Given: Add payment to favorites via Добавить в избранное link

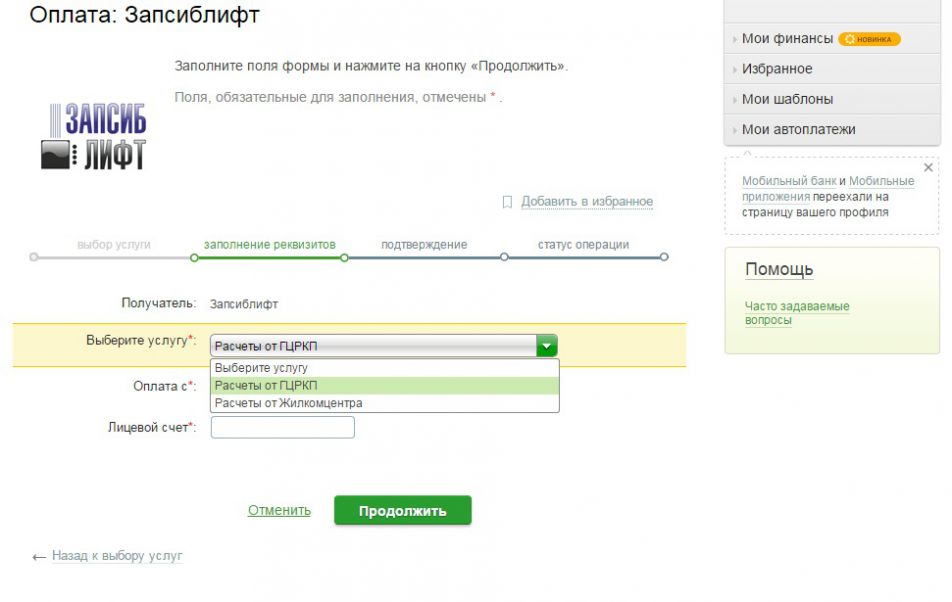Looking at the screenshot, I should [x=586, y=201].
